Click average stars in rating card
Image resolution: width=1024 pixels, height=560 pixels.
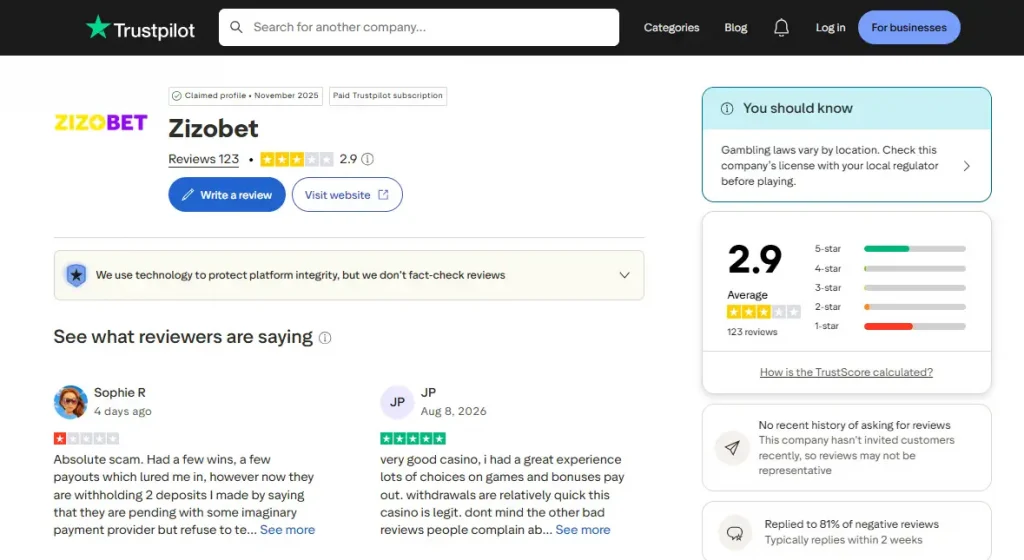click(763, 312)
